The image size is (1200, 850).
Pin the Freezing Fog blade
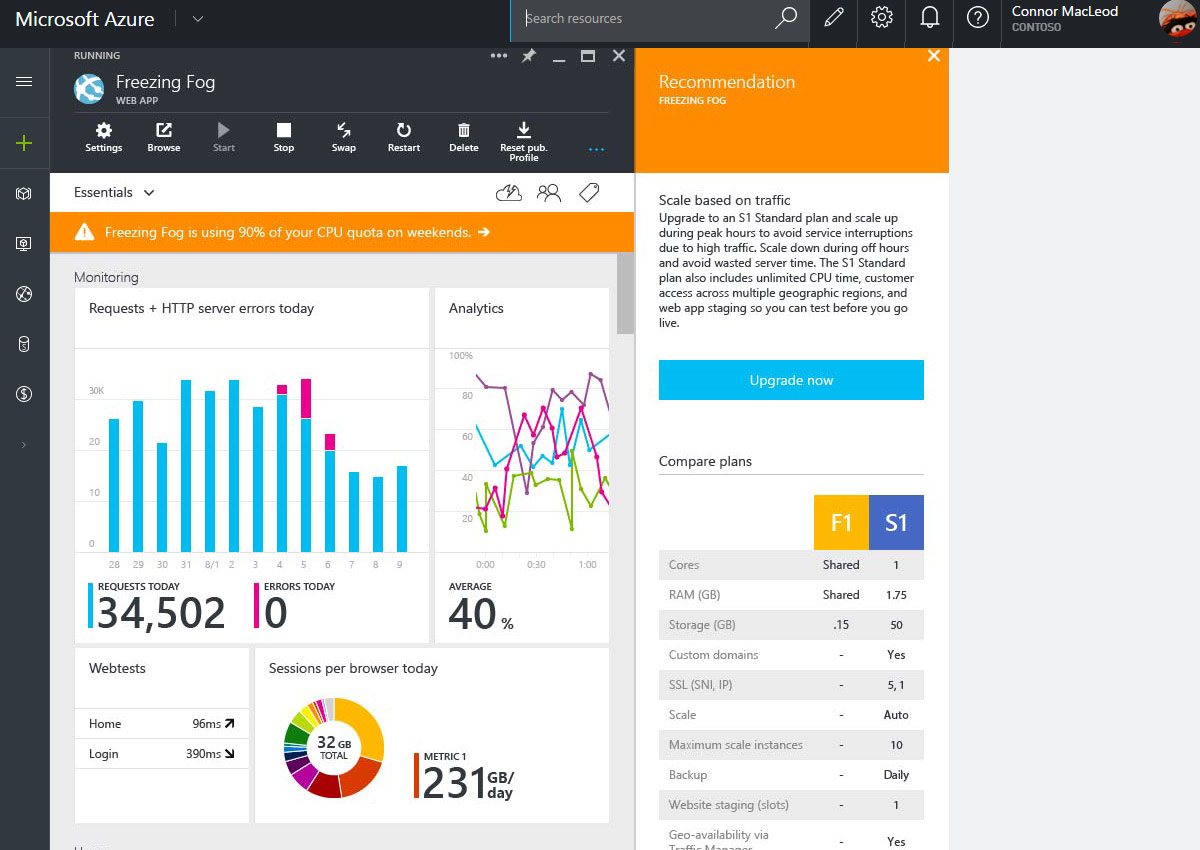(529, 56)
